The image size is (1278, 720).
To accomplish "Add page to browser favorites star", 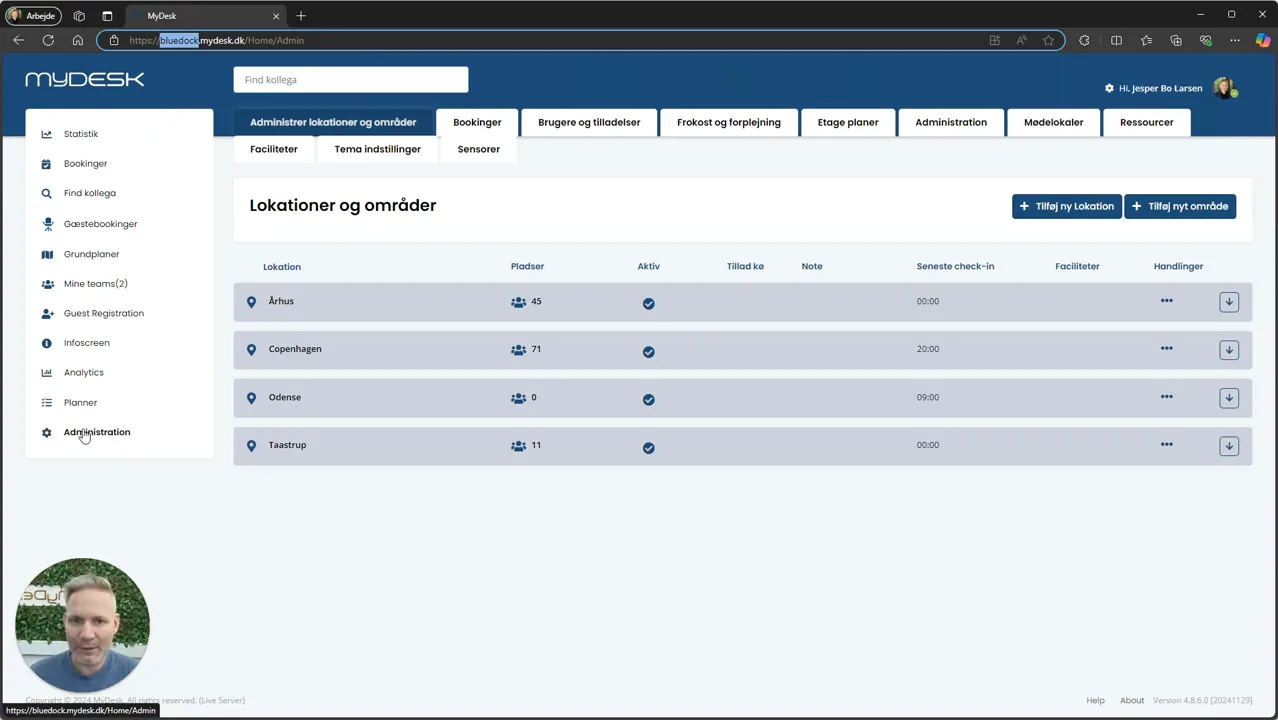I will tap(1048, 40).
